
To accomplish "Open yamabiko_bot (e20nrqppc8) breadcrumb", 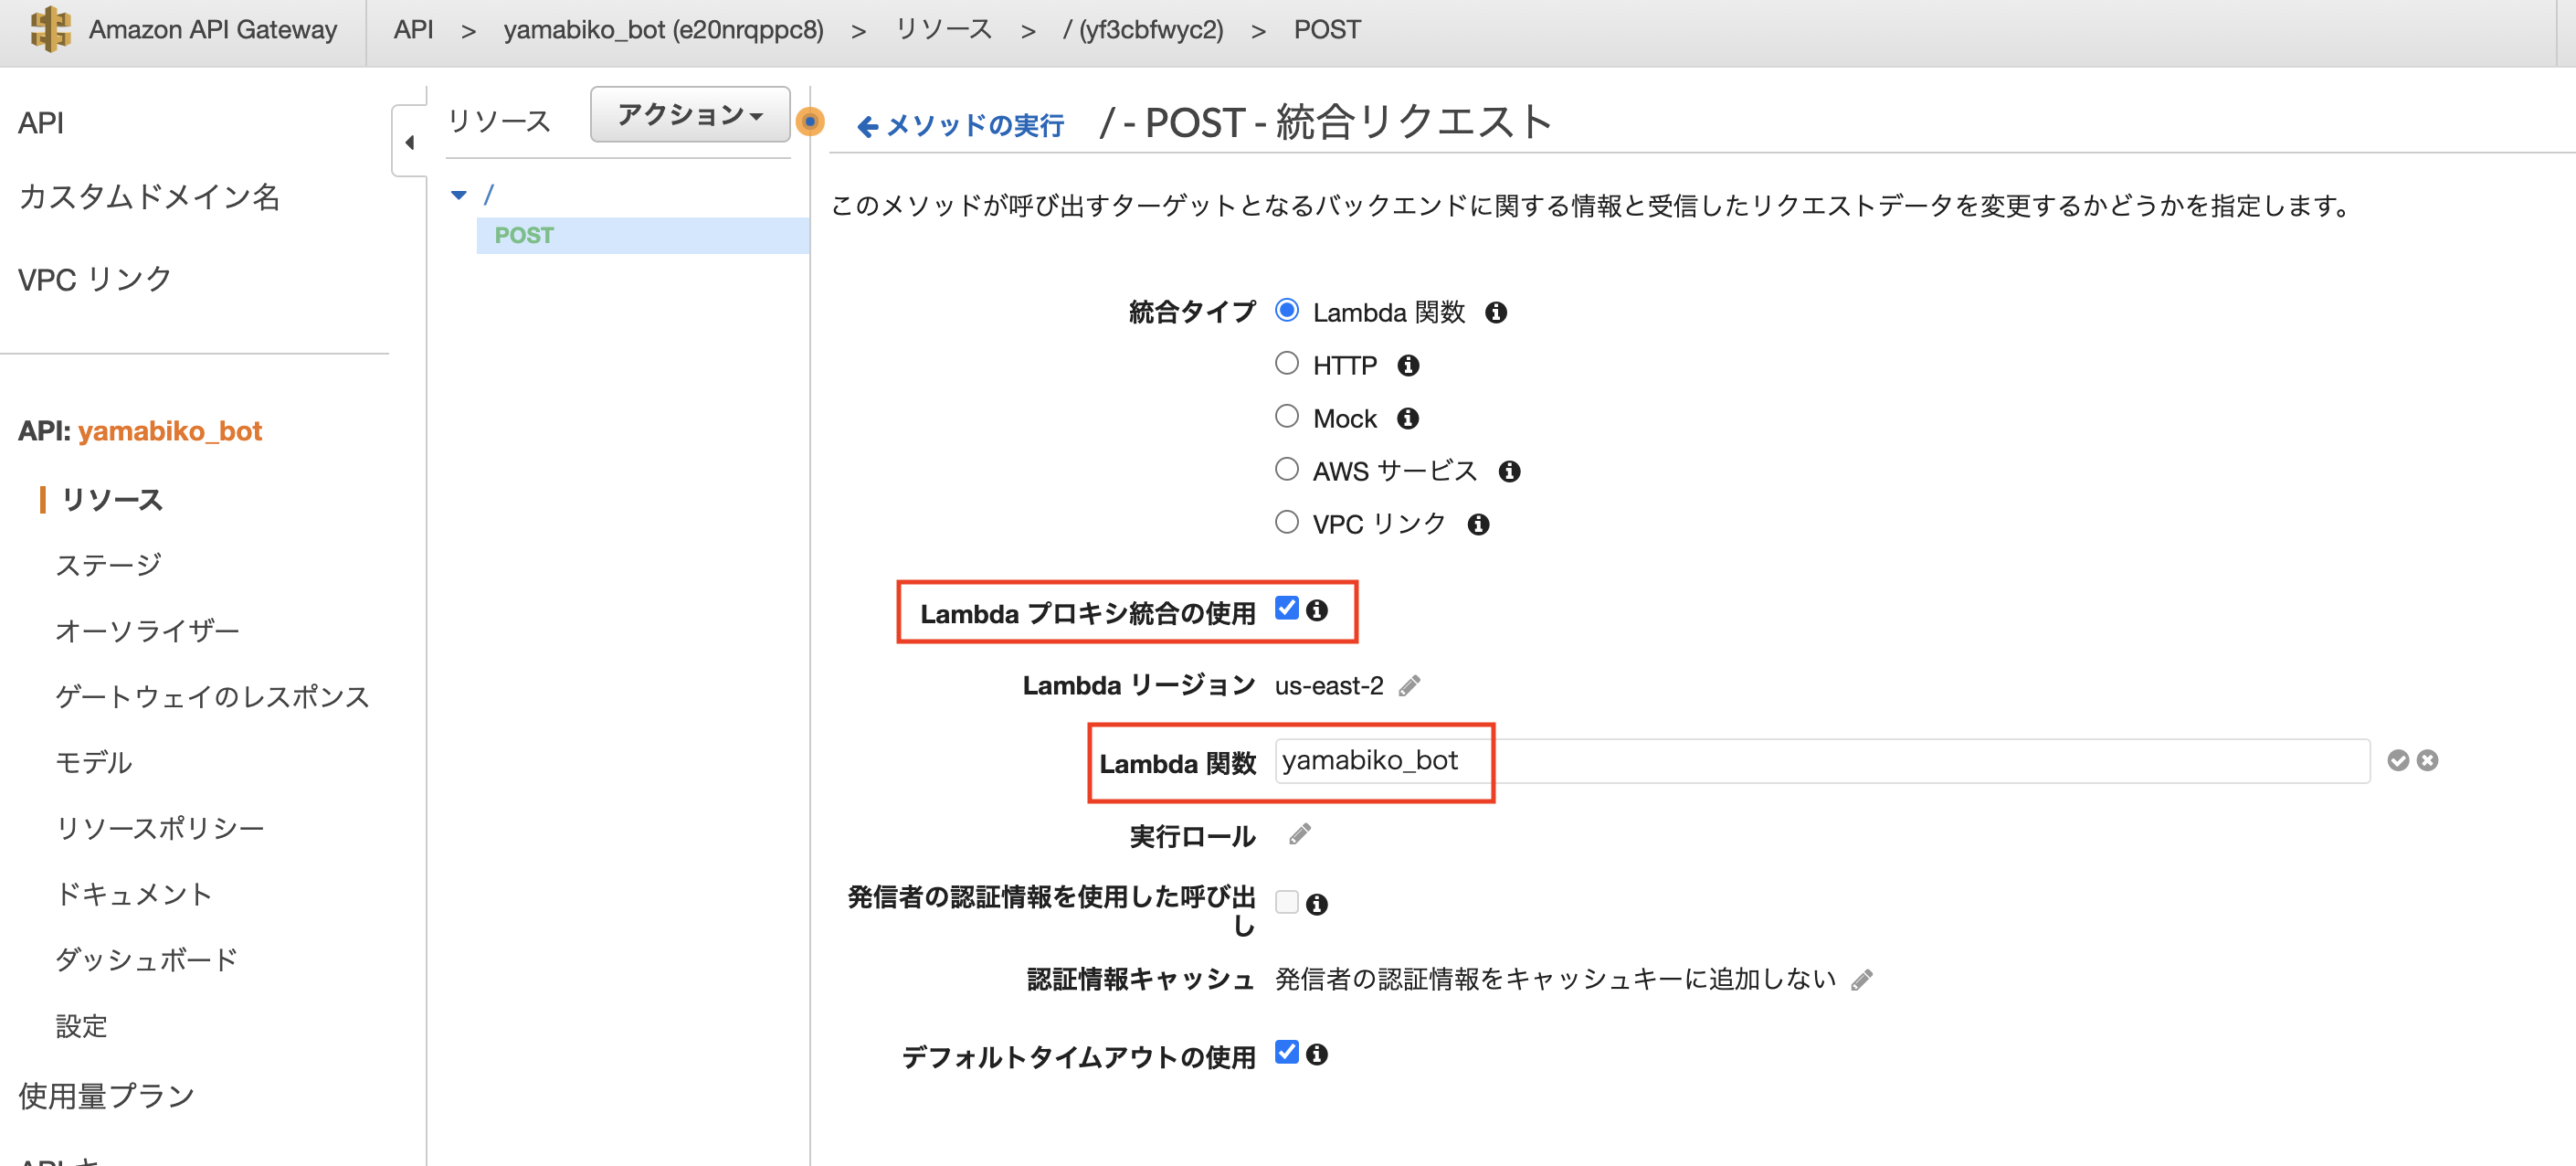I will [663, 30].
